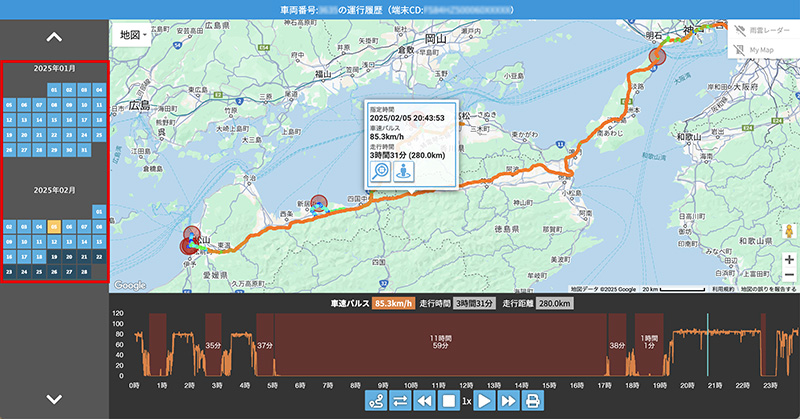Click the map zoom out minus button

[x=789, y=275]
